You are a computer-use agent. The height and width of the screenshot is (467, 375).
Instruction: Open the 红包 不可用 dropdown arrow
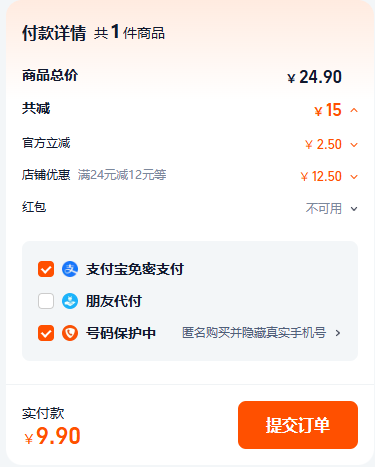tap(354, 209)
